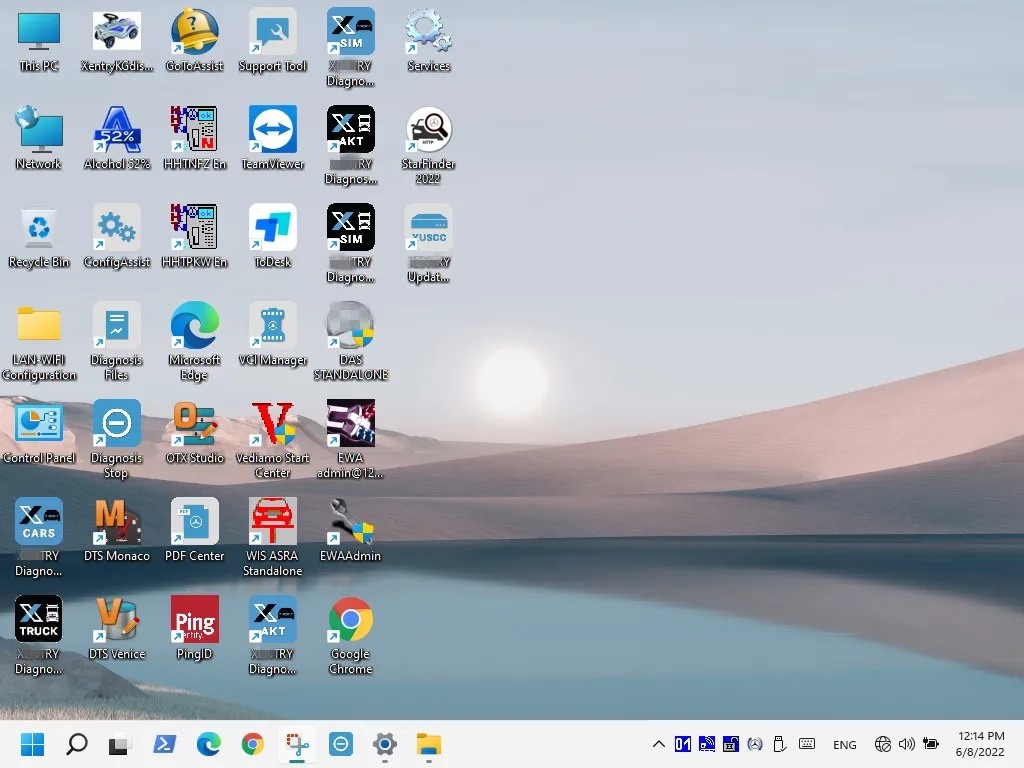The height and width of the screenshot is (768, 1024).
Task: Open TeamViewer desktop shortcut
Action: pyautogui.click(x=272, y=131)
